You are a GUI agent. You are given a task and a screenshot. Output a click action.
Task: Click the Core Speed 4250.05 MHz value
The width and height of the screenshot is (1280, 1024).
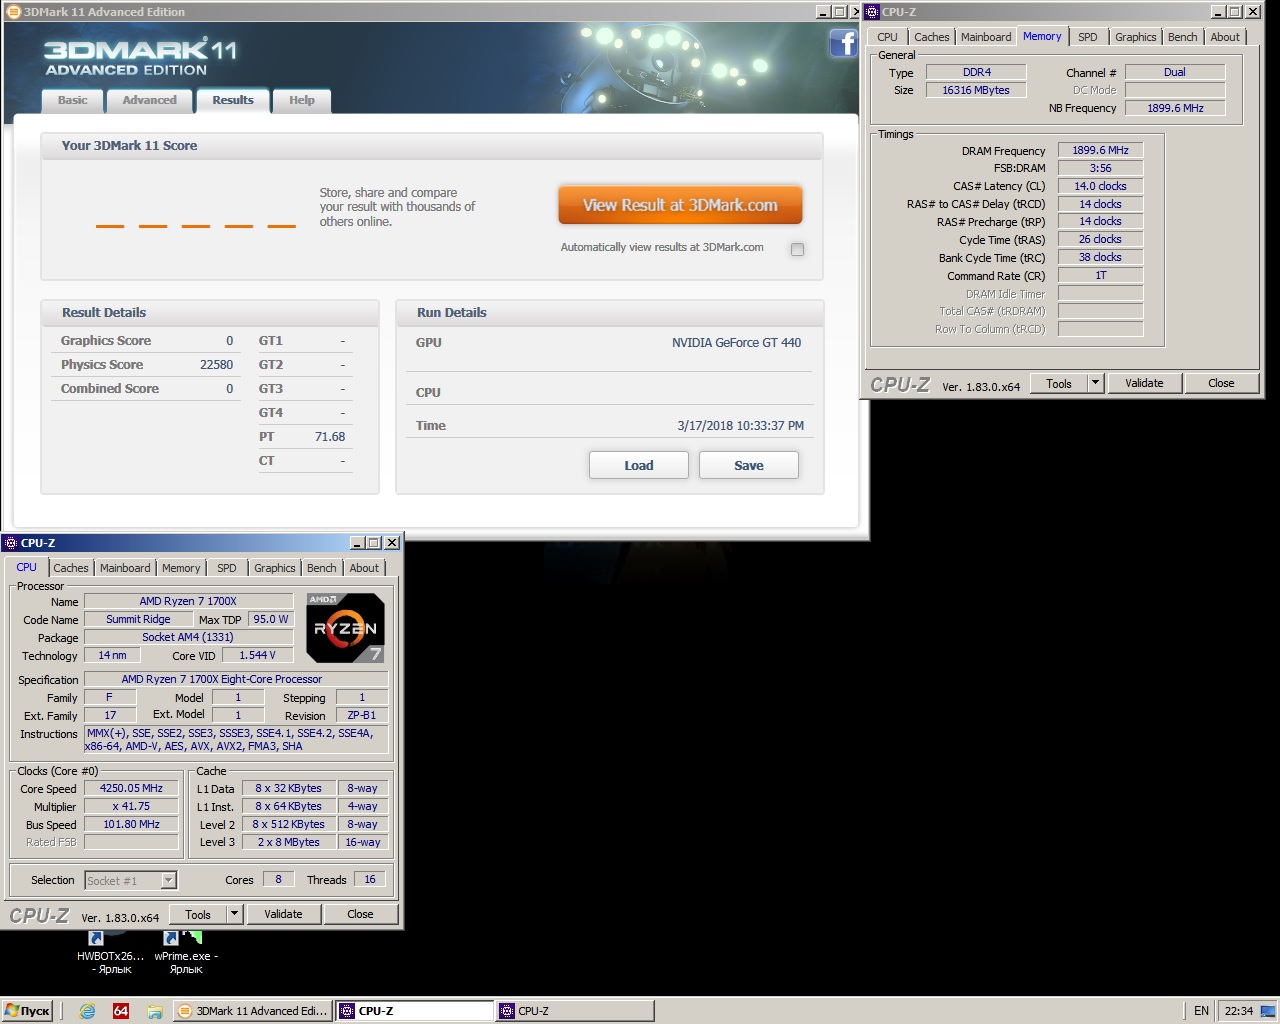coord(131,788)
